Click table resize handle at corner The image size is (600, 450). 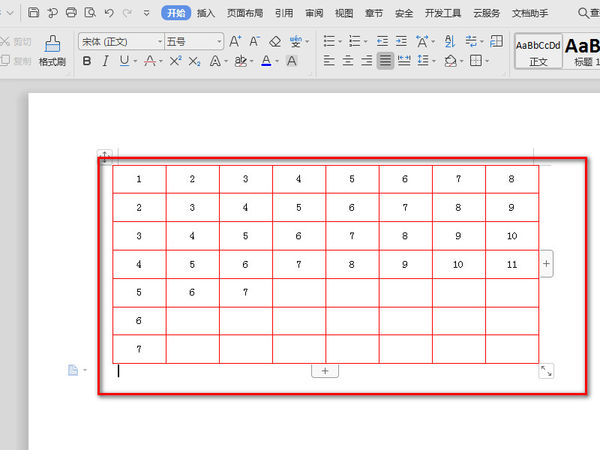click(546, 371)
